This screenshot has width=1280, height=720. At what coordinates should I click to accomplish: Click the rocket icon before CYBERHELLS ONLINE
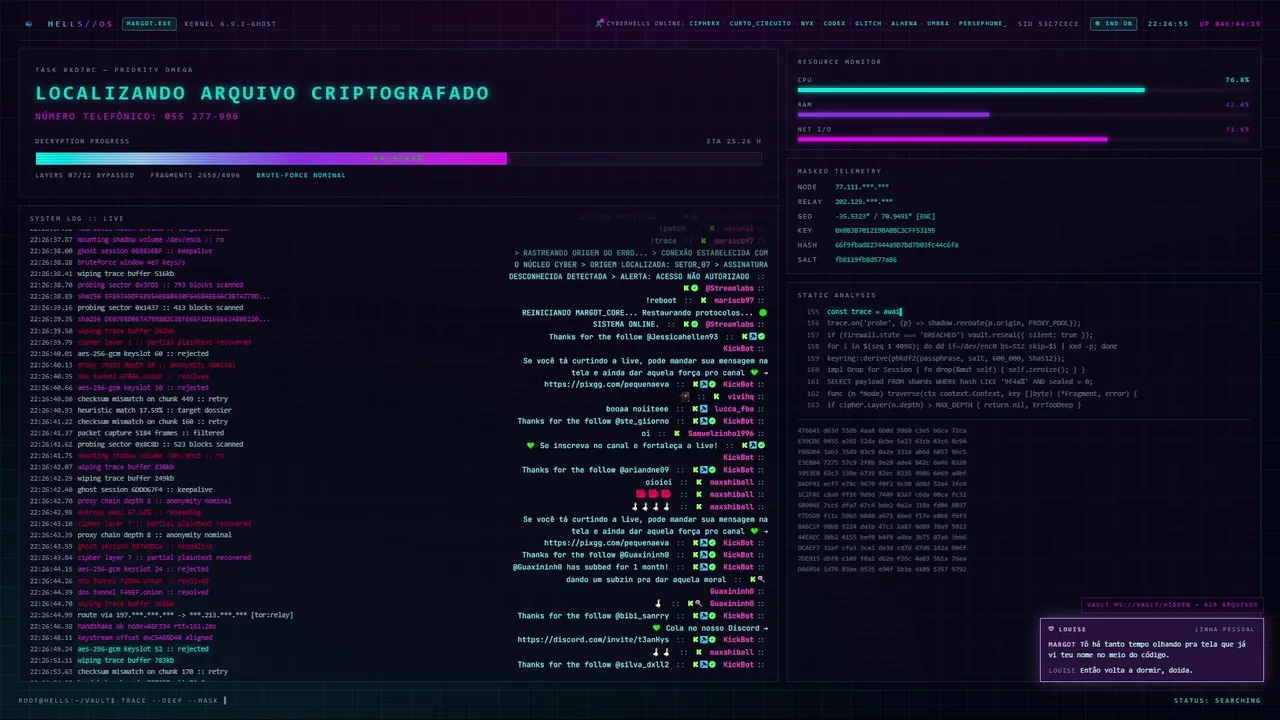click(x=599, y=23)
